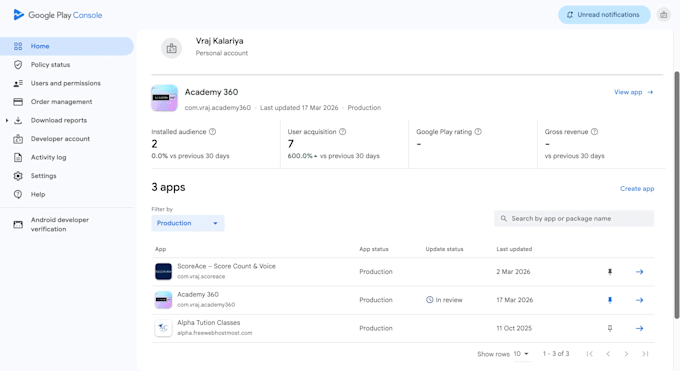Select Home in the sidebar
Image resolution: width=680 pixels, height=371 pixels.
(x=67, y=46)
